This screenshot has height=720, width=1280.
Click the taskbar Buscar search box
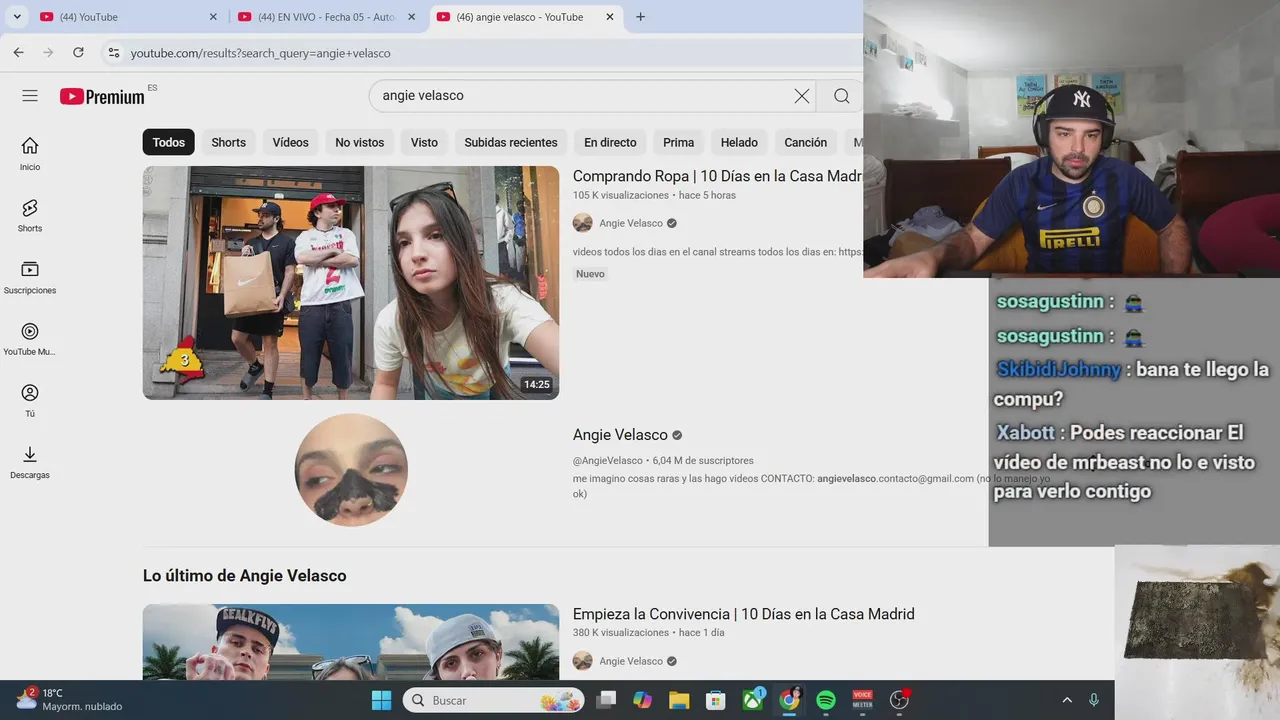(x=493, y=700)
